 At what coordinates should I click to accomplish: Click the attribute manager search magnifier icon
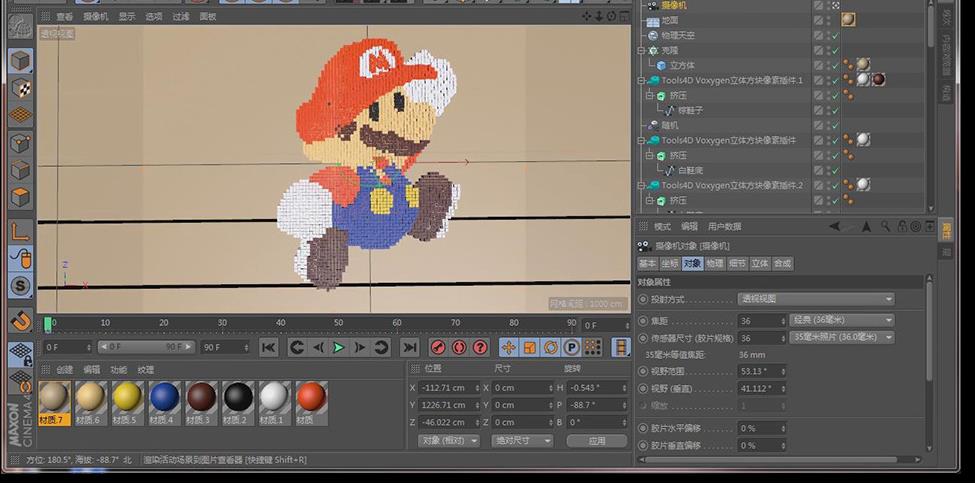[x=885, y=226]
